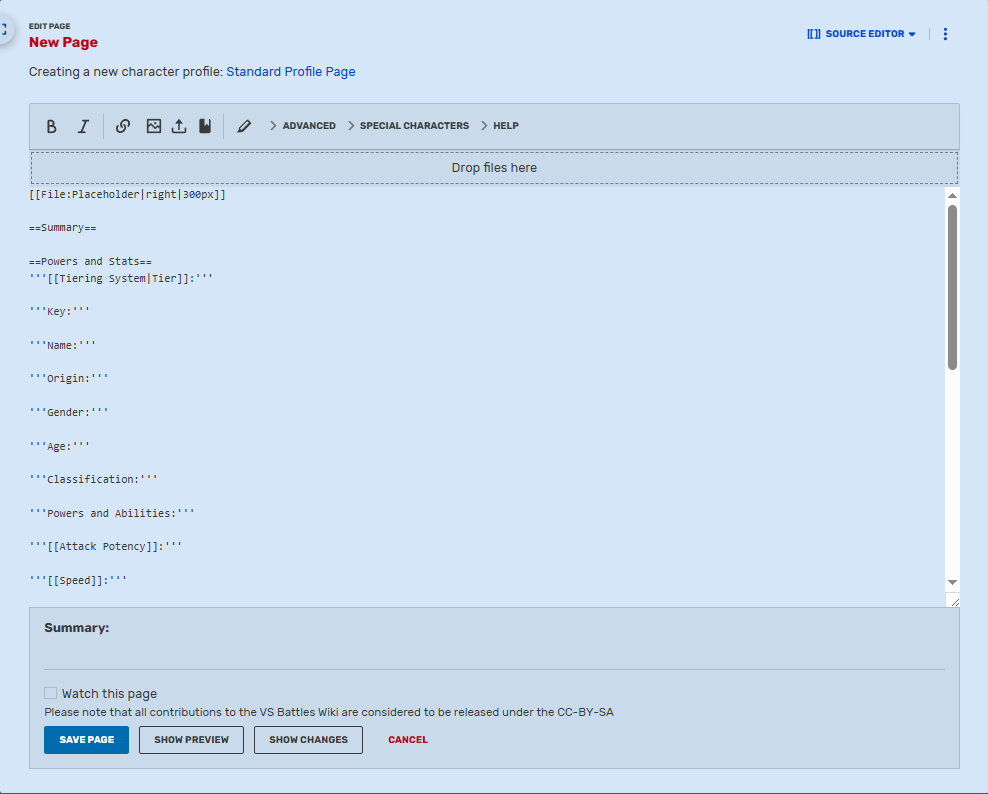Place cursor on the '''Classification:''' line
The image size is (988, 794).
[93, 480]
